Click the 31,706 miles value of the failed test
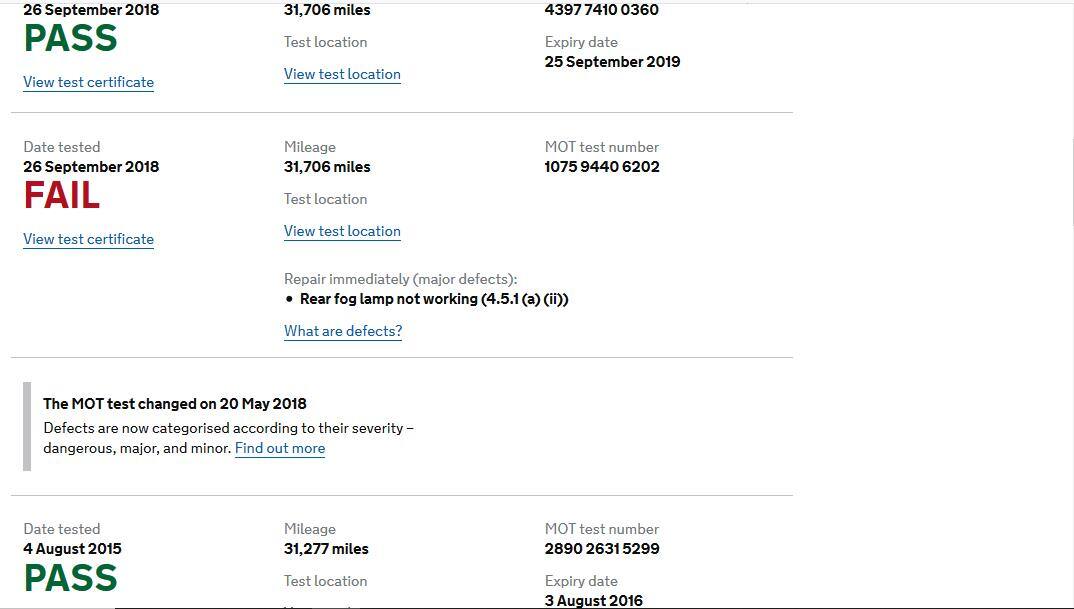The width and height of the screenshot is (1074, 609). tap(327, 166)
